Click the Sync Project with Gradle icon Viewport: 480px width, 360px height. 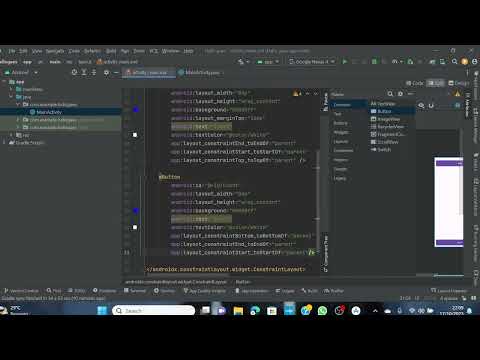pos(432,62)
